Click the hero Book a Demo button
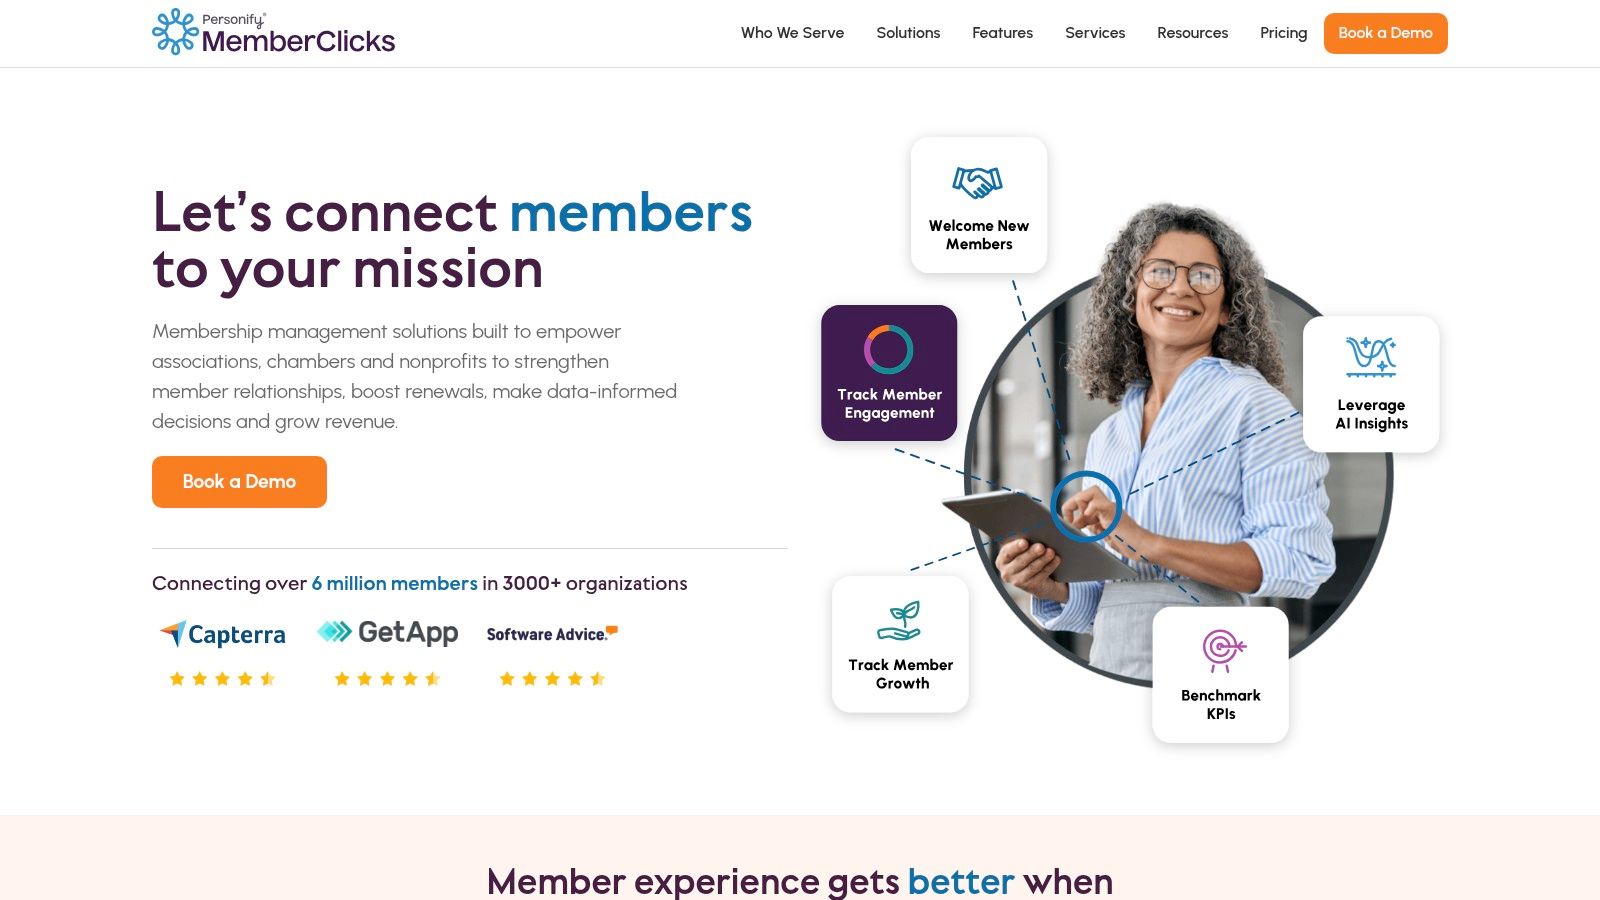Image resolution: width=1600 pixels, height=900 pixels. point(239,482)
